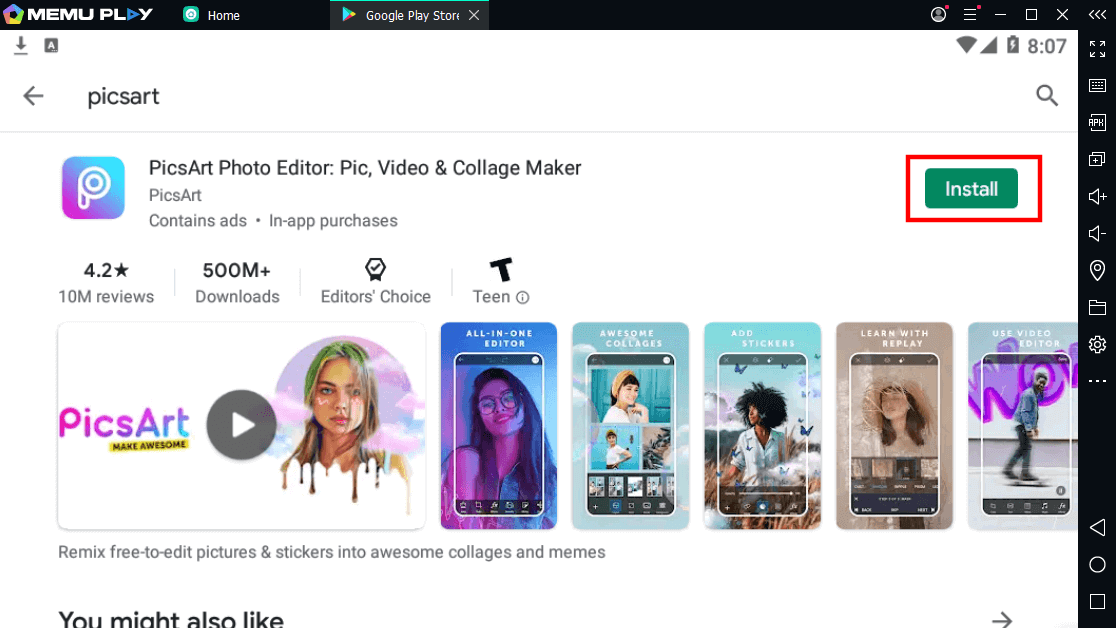1116x628 pixels.
Task: Open the keyboard mapping icon
Action: [x=1097, y=85]
